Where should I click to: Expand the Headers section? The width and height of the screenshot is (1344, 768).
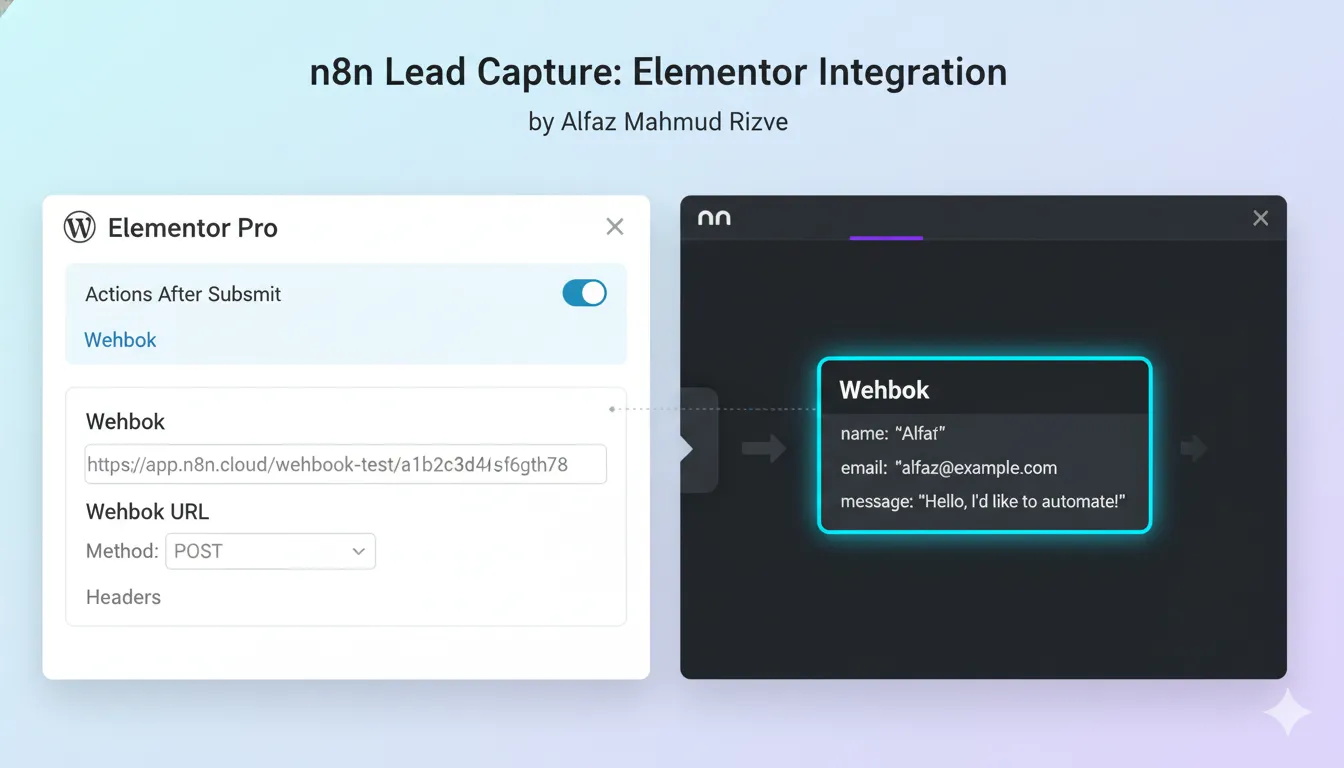pos(123,597)
